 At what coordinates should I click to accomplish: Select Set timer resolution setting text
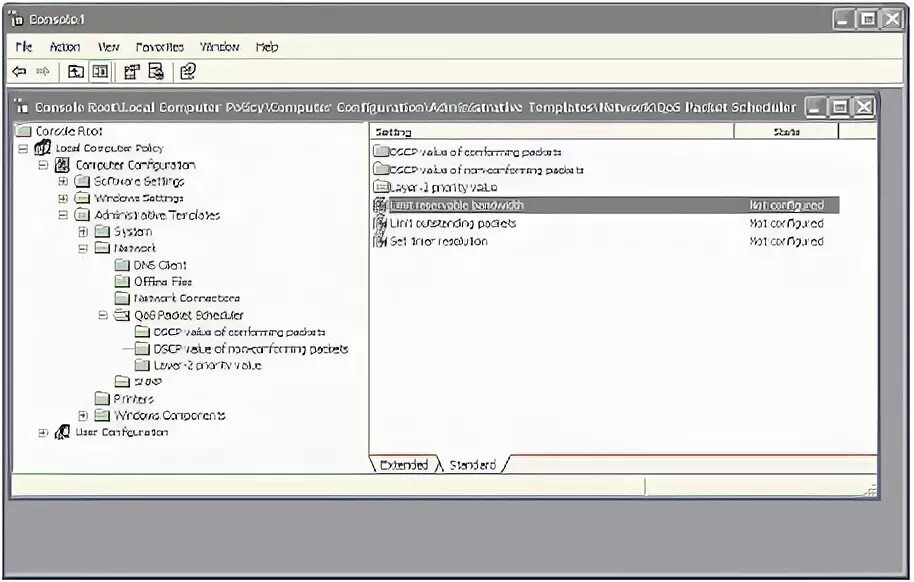pyautogui.click(x=438, y=241)
